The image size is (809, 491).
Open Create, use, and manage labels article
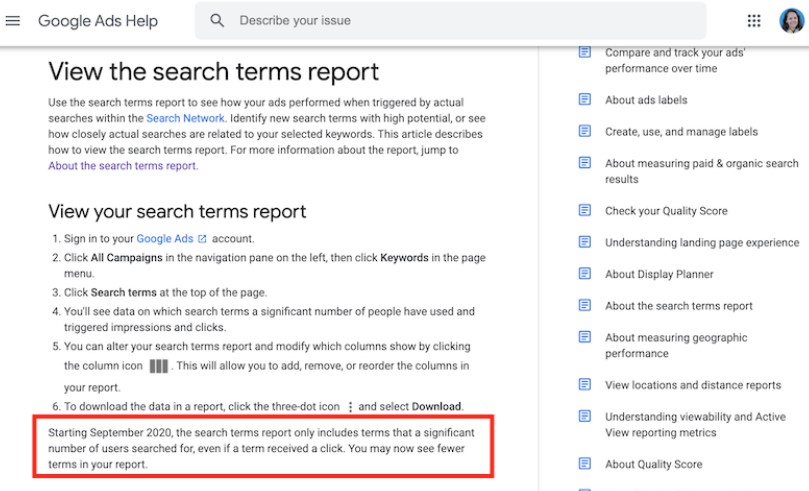coord(681,132)
